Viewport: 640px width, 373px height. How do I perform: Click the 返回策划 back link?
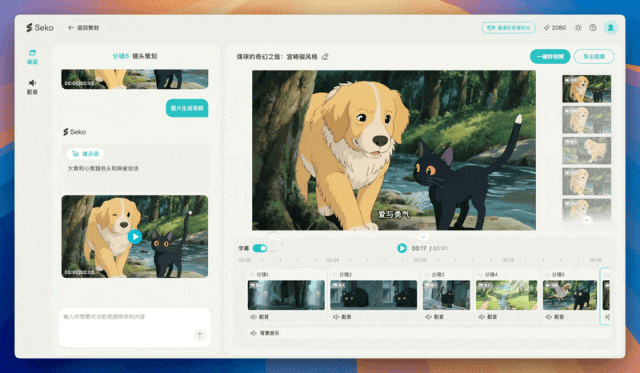coord(83,28)
